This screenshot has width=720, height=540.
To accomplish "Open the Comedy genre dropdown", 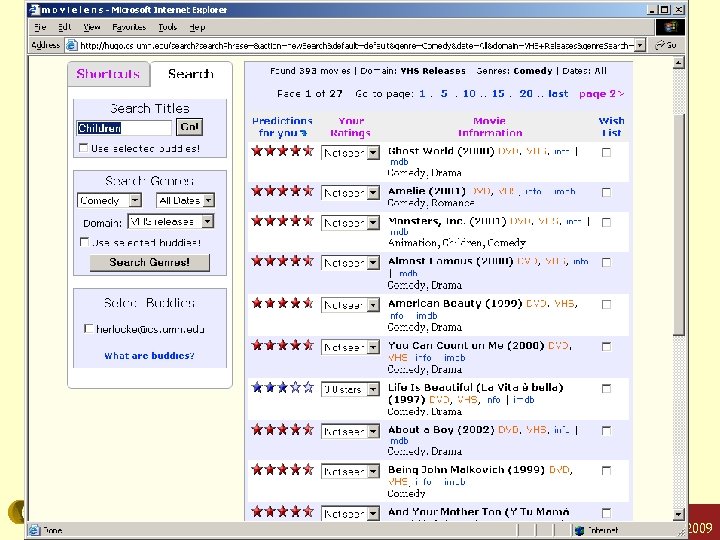I will pos(109,200).
